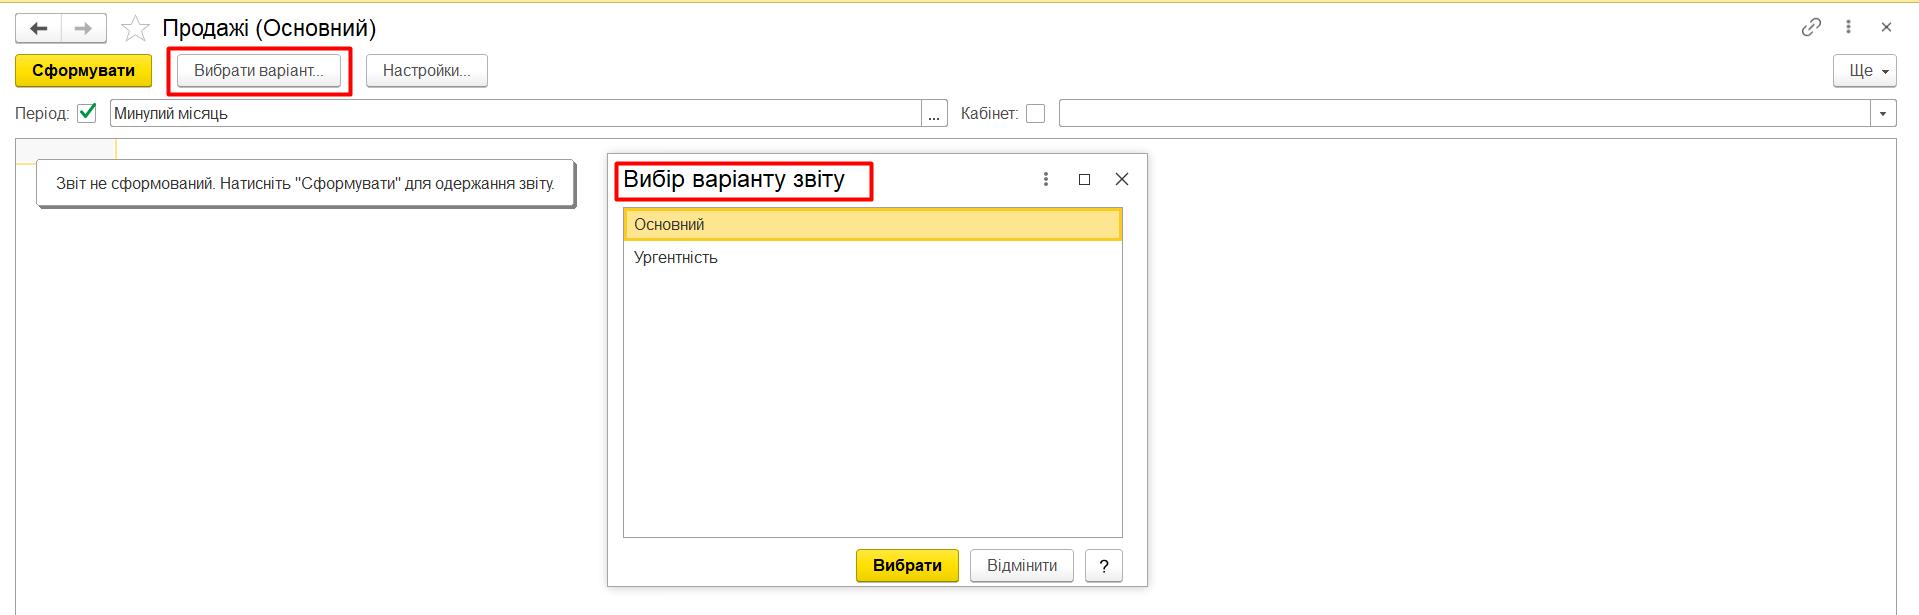1919x615 pixels.
Task: Close the Продажі report tab
Action: (1886, 27)
